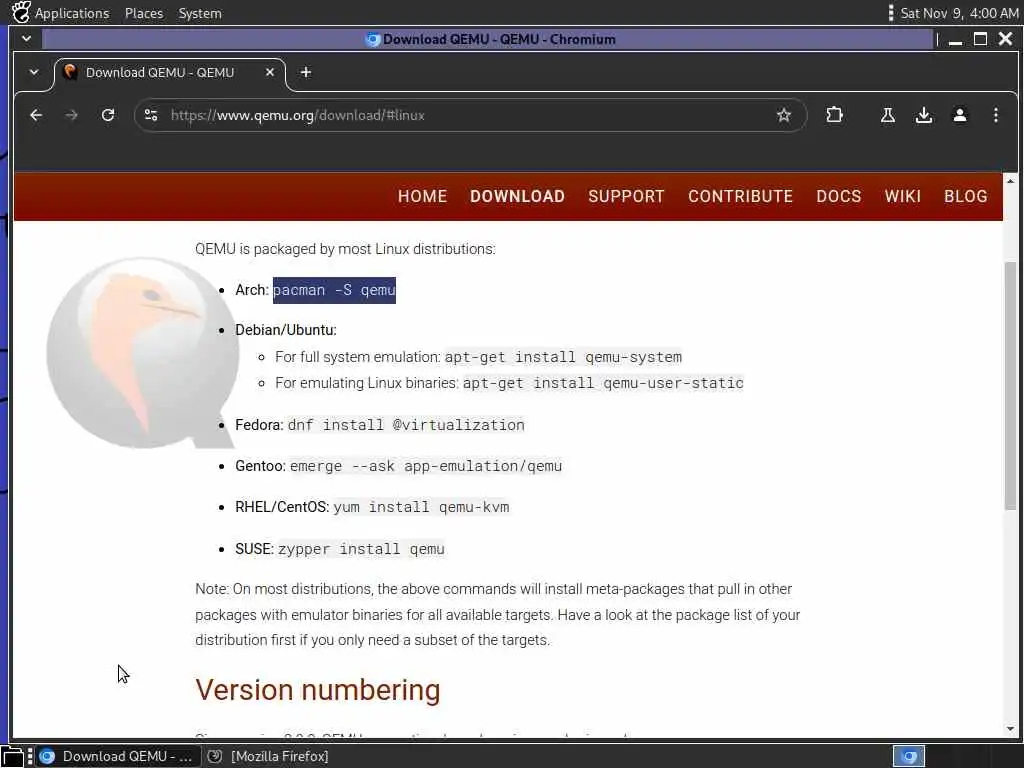This screenshot has width=1024, height=768.
Task: Click the Chromium workspace switcher icon
Action: pos(909,756)
